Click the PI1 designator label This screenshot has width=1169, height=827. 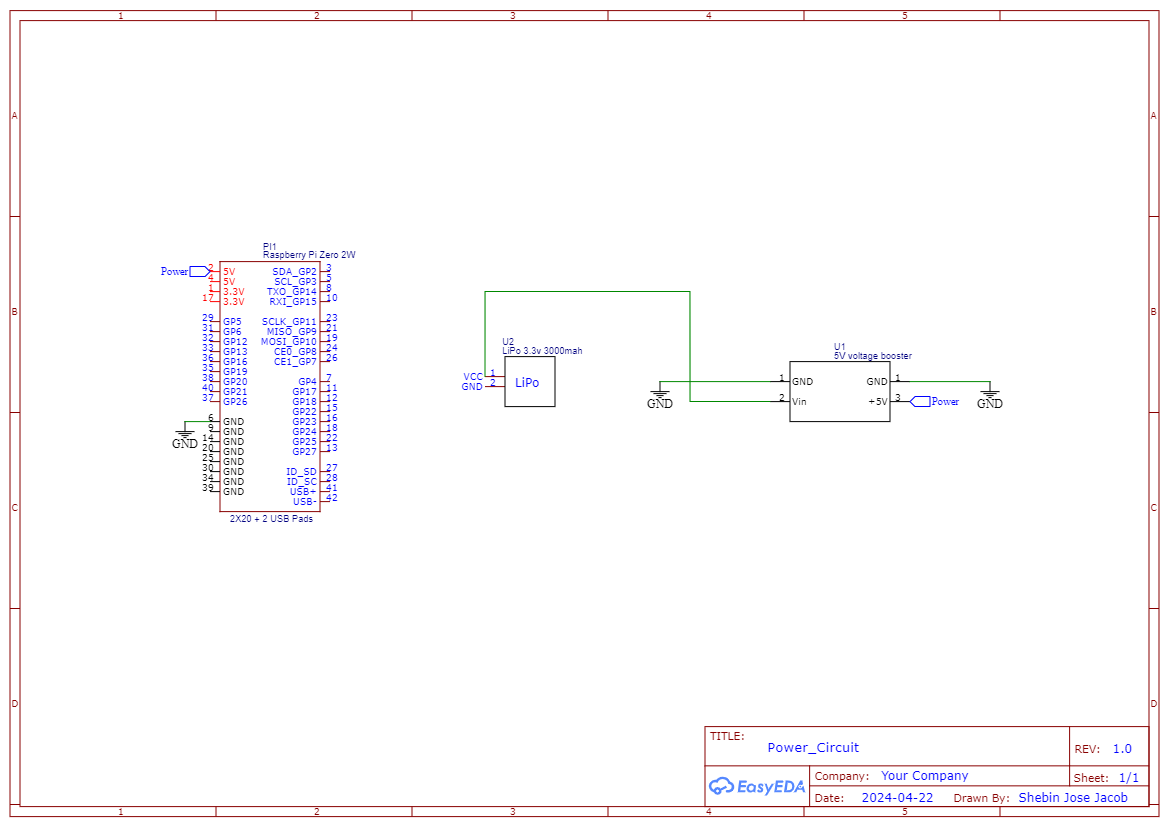[x=269, y=246]
